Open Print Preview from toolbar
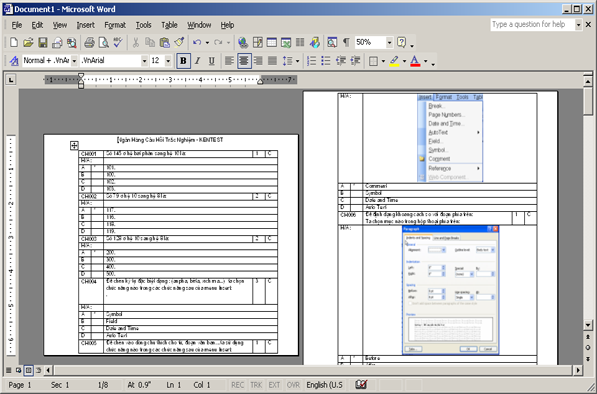 [x=103, y=42]
